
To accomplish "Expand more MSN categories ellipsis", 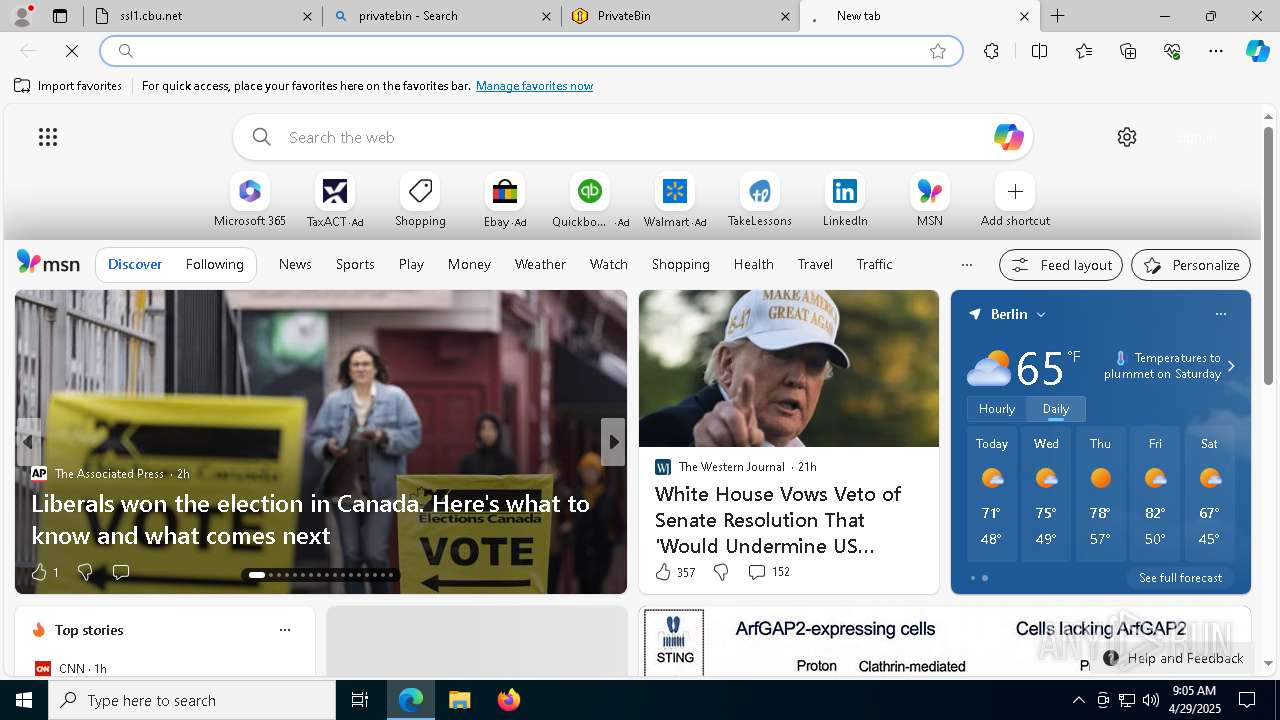I will point(966,265).
